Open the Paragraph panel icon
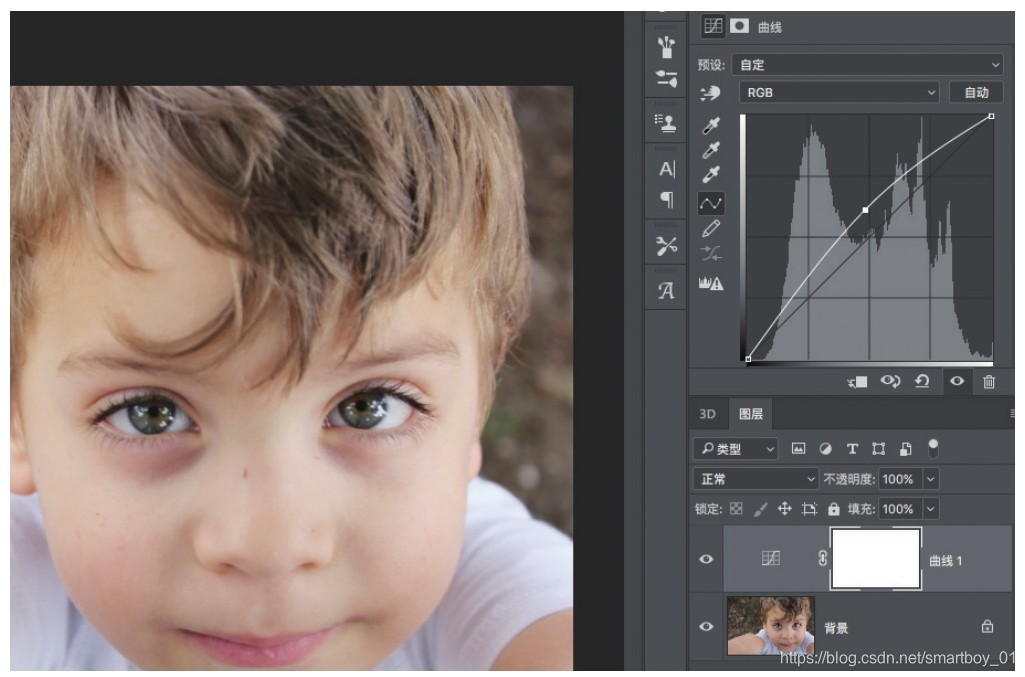The height and width of the screenshot is (677, 1025). [667, 199]
